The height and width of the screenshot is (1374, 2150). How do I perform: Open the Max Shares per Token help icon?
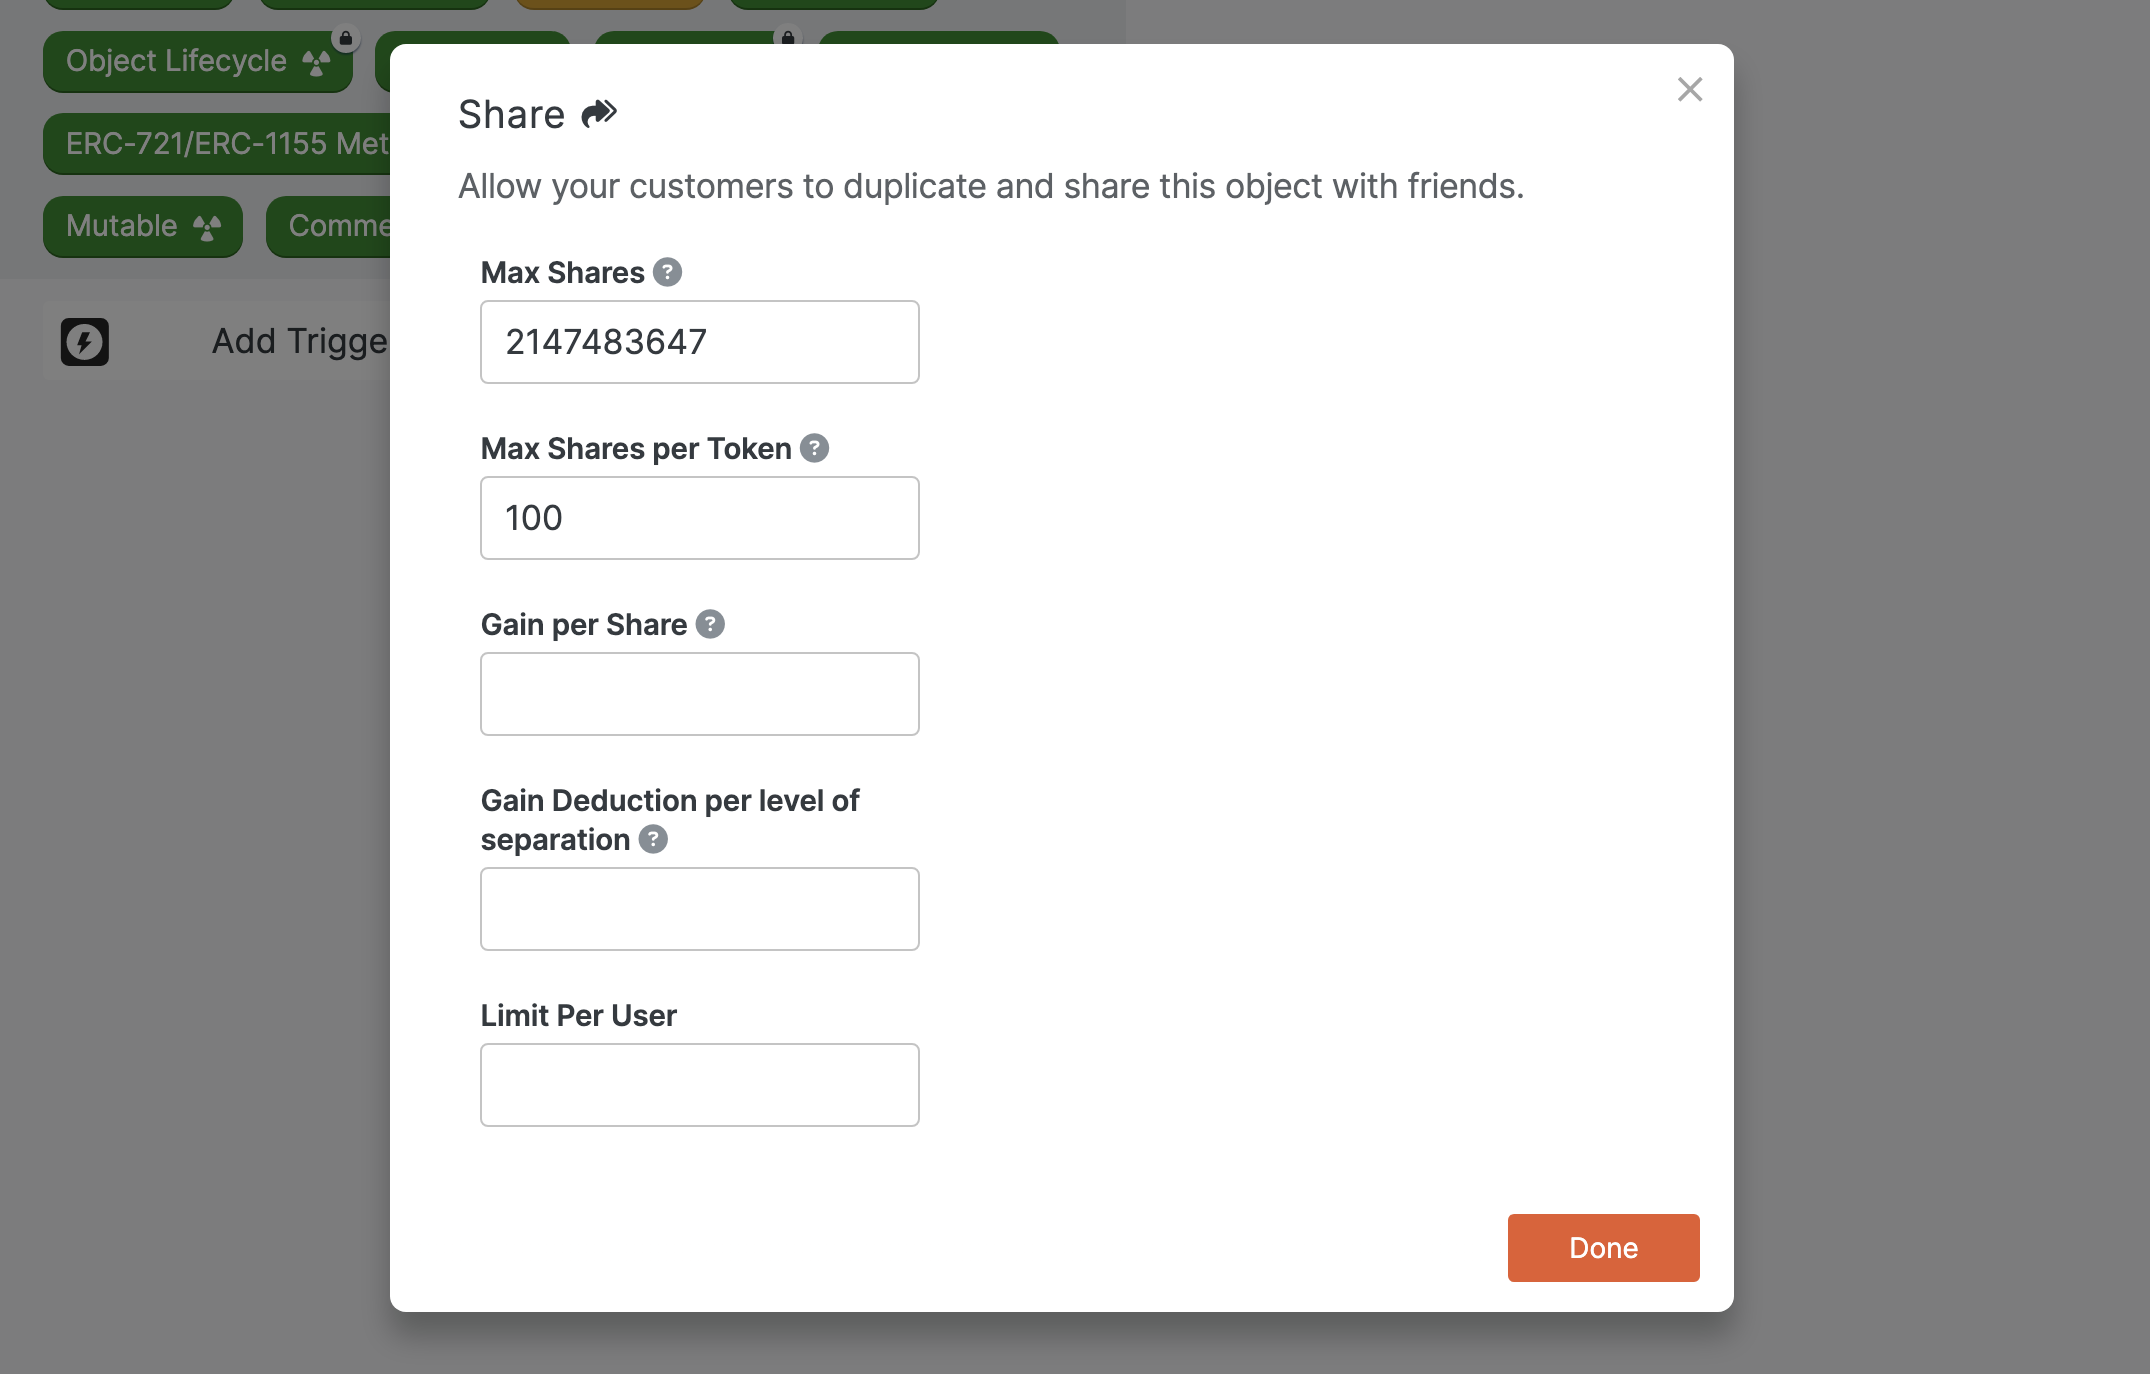[x=814, y=448]
